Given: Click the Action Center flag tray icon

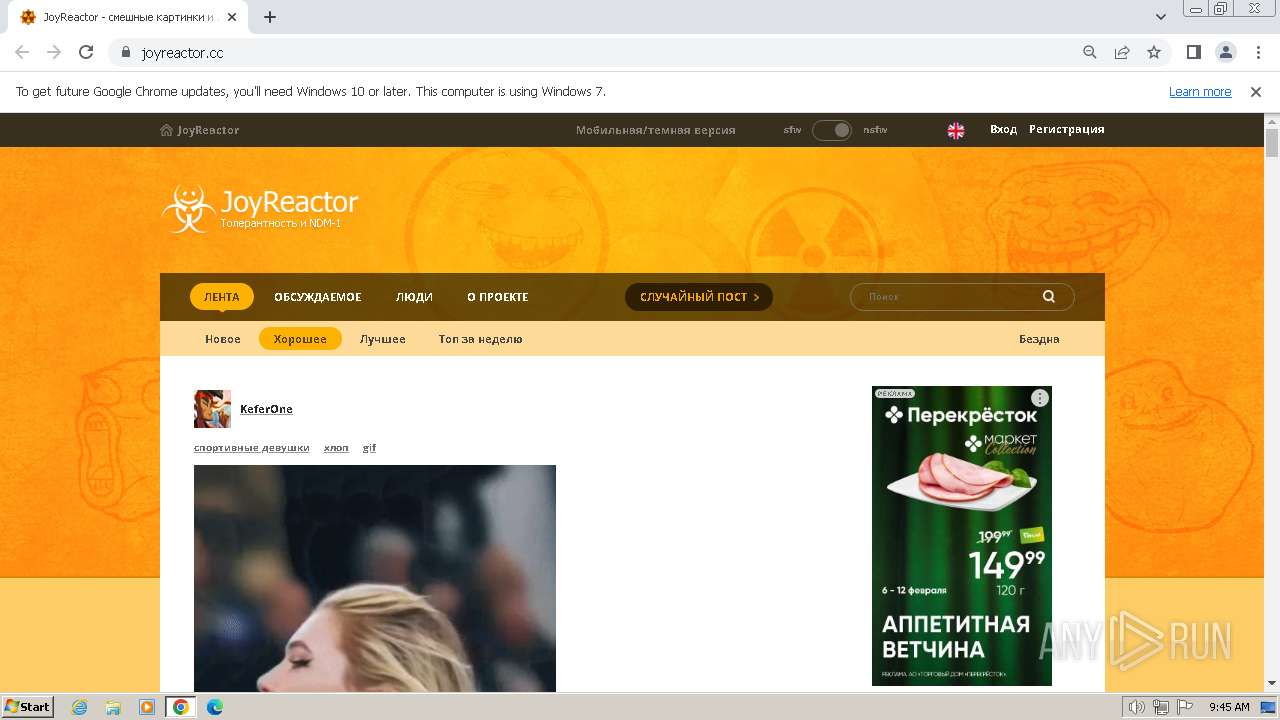Looking at the screenshot, I should coord(1185,707).
